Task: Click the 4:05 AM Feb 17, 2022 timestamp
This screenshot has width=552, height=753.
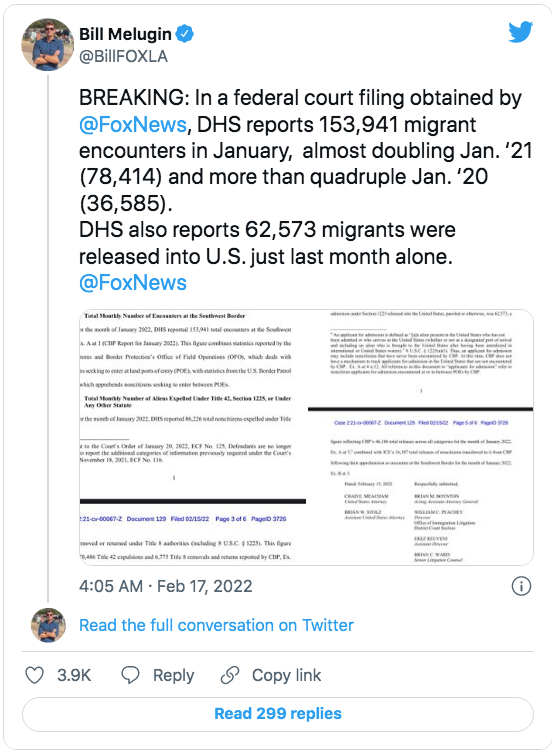Action: [166, 586]
